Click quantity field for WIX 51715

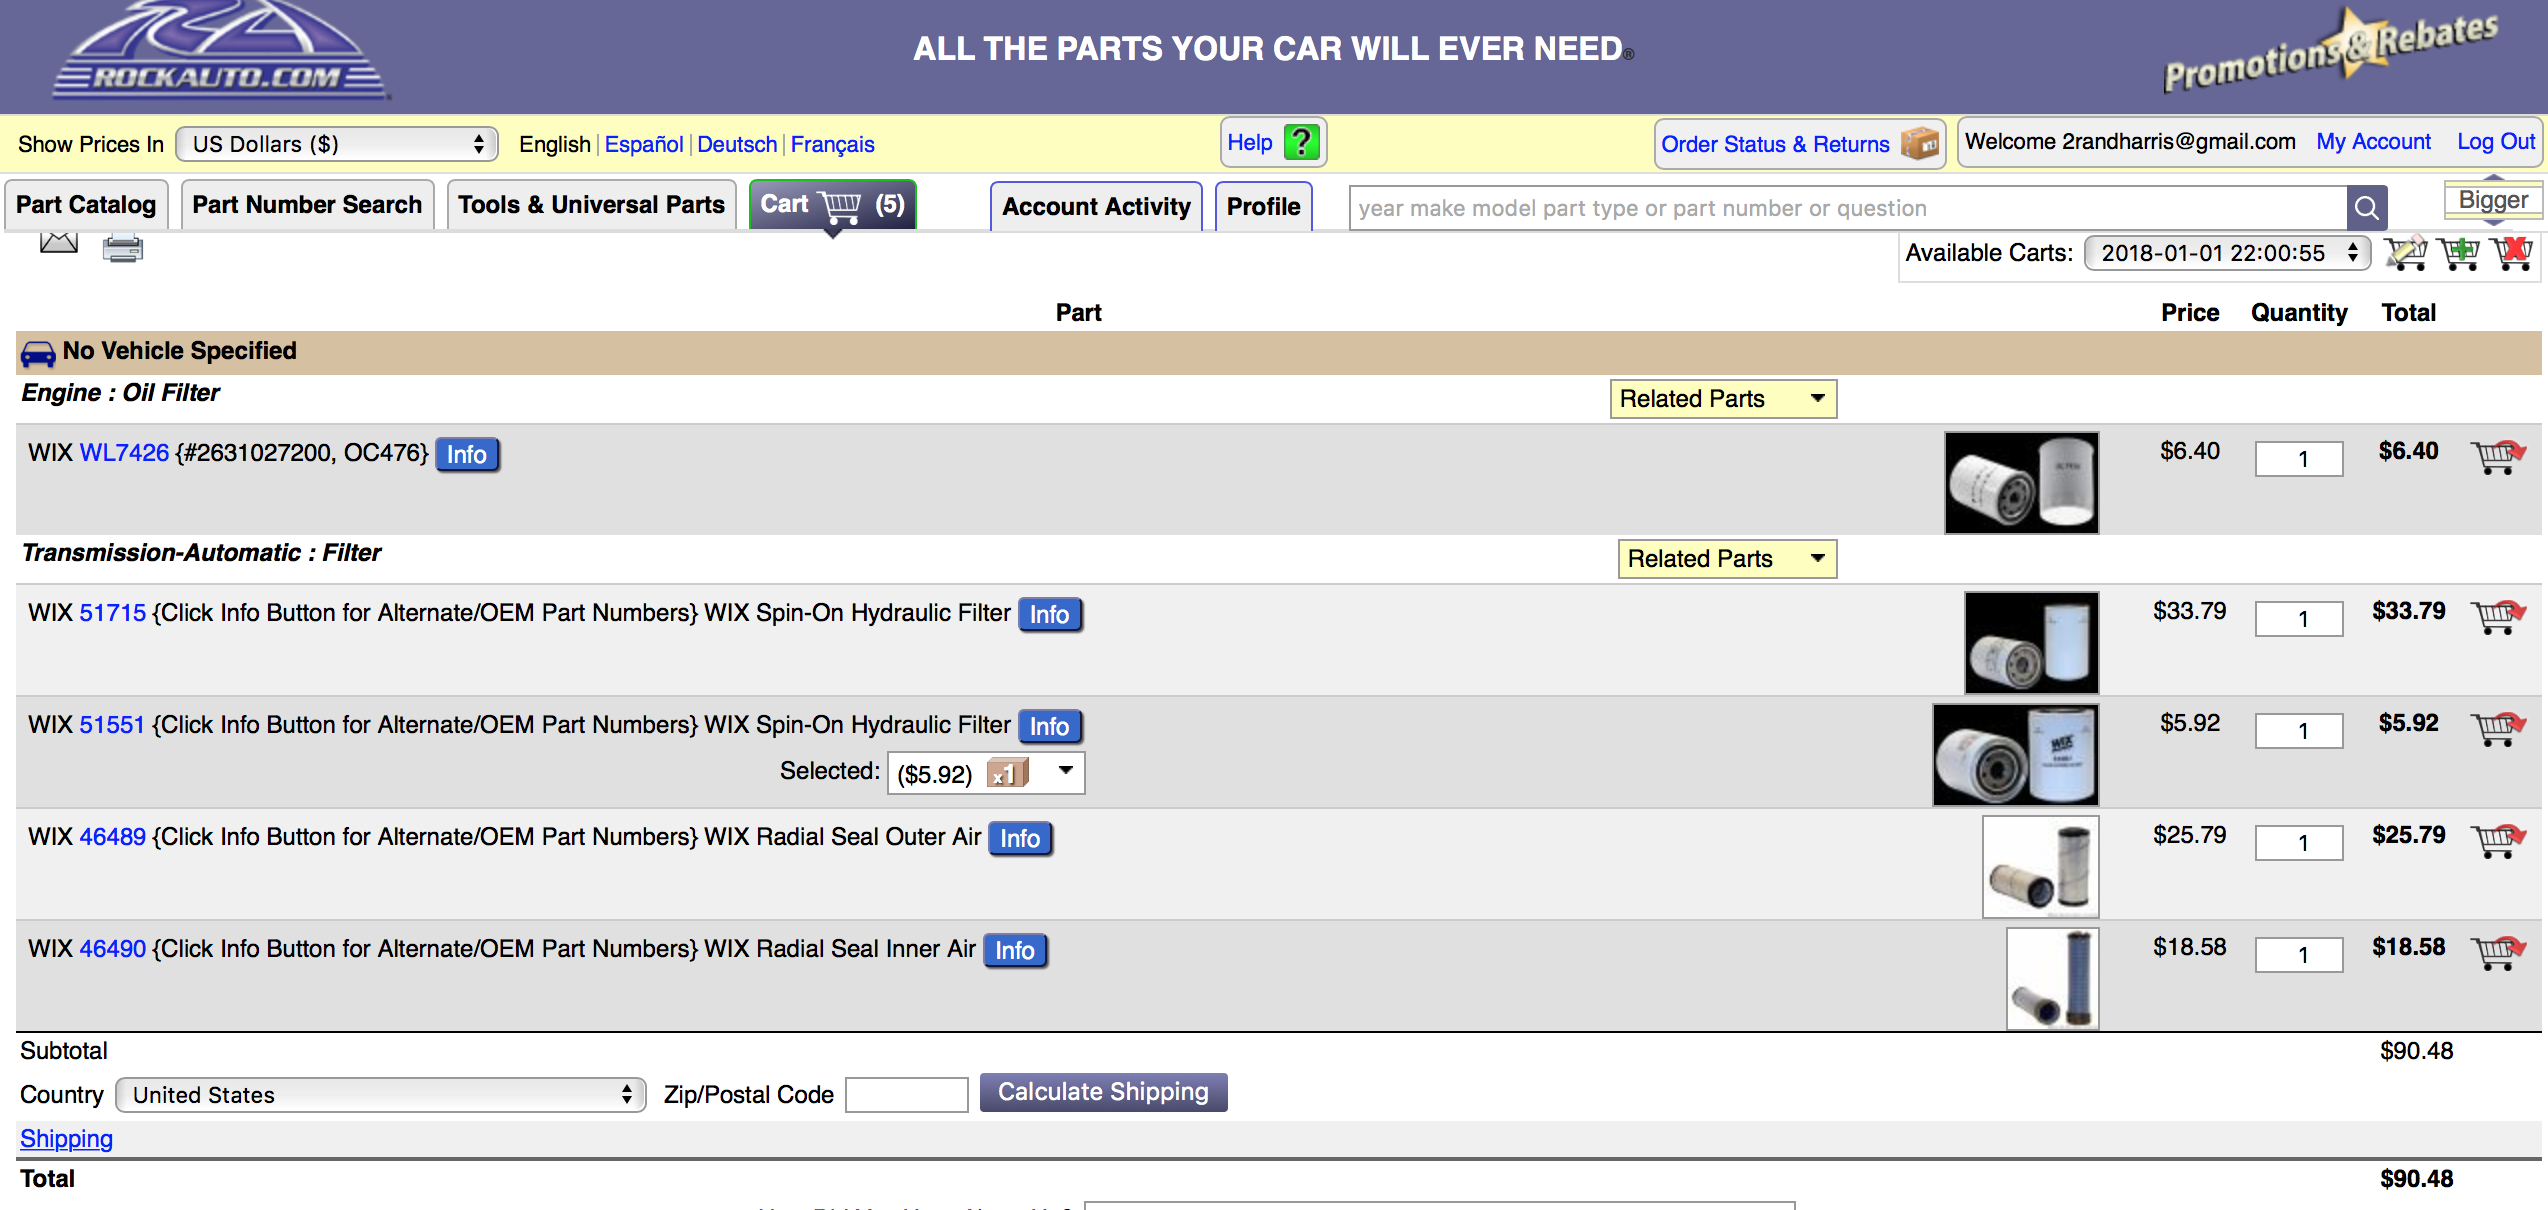tap(2299, 619)
